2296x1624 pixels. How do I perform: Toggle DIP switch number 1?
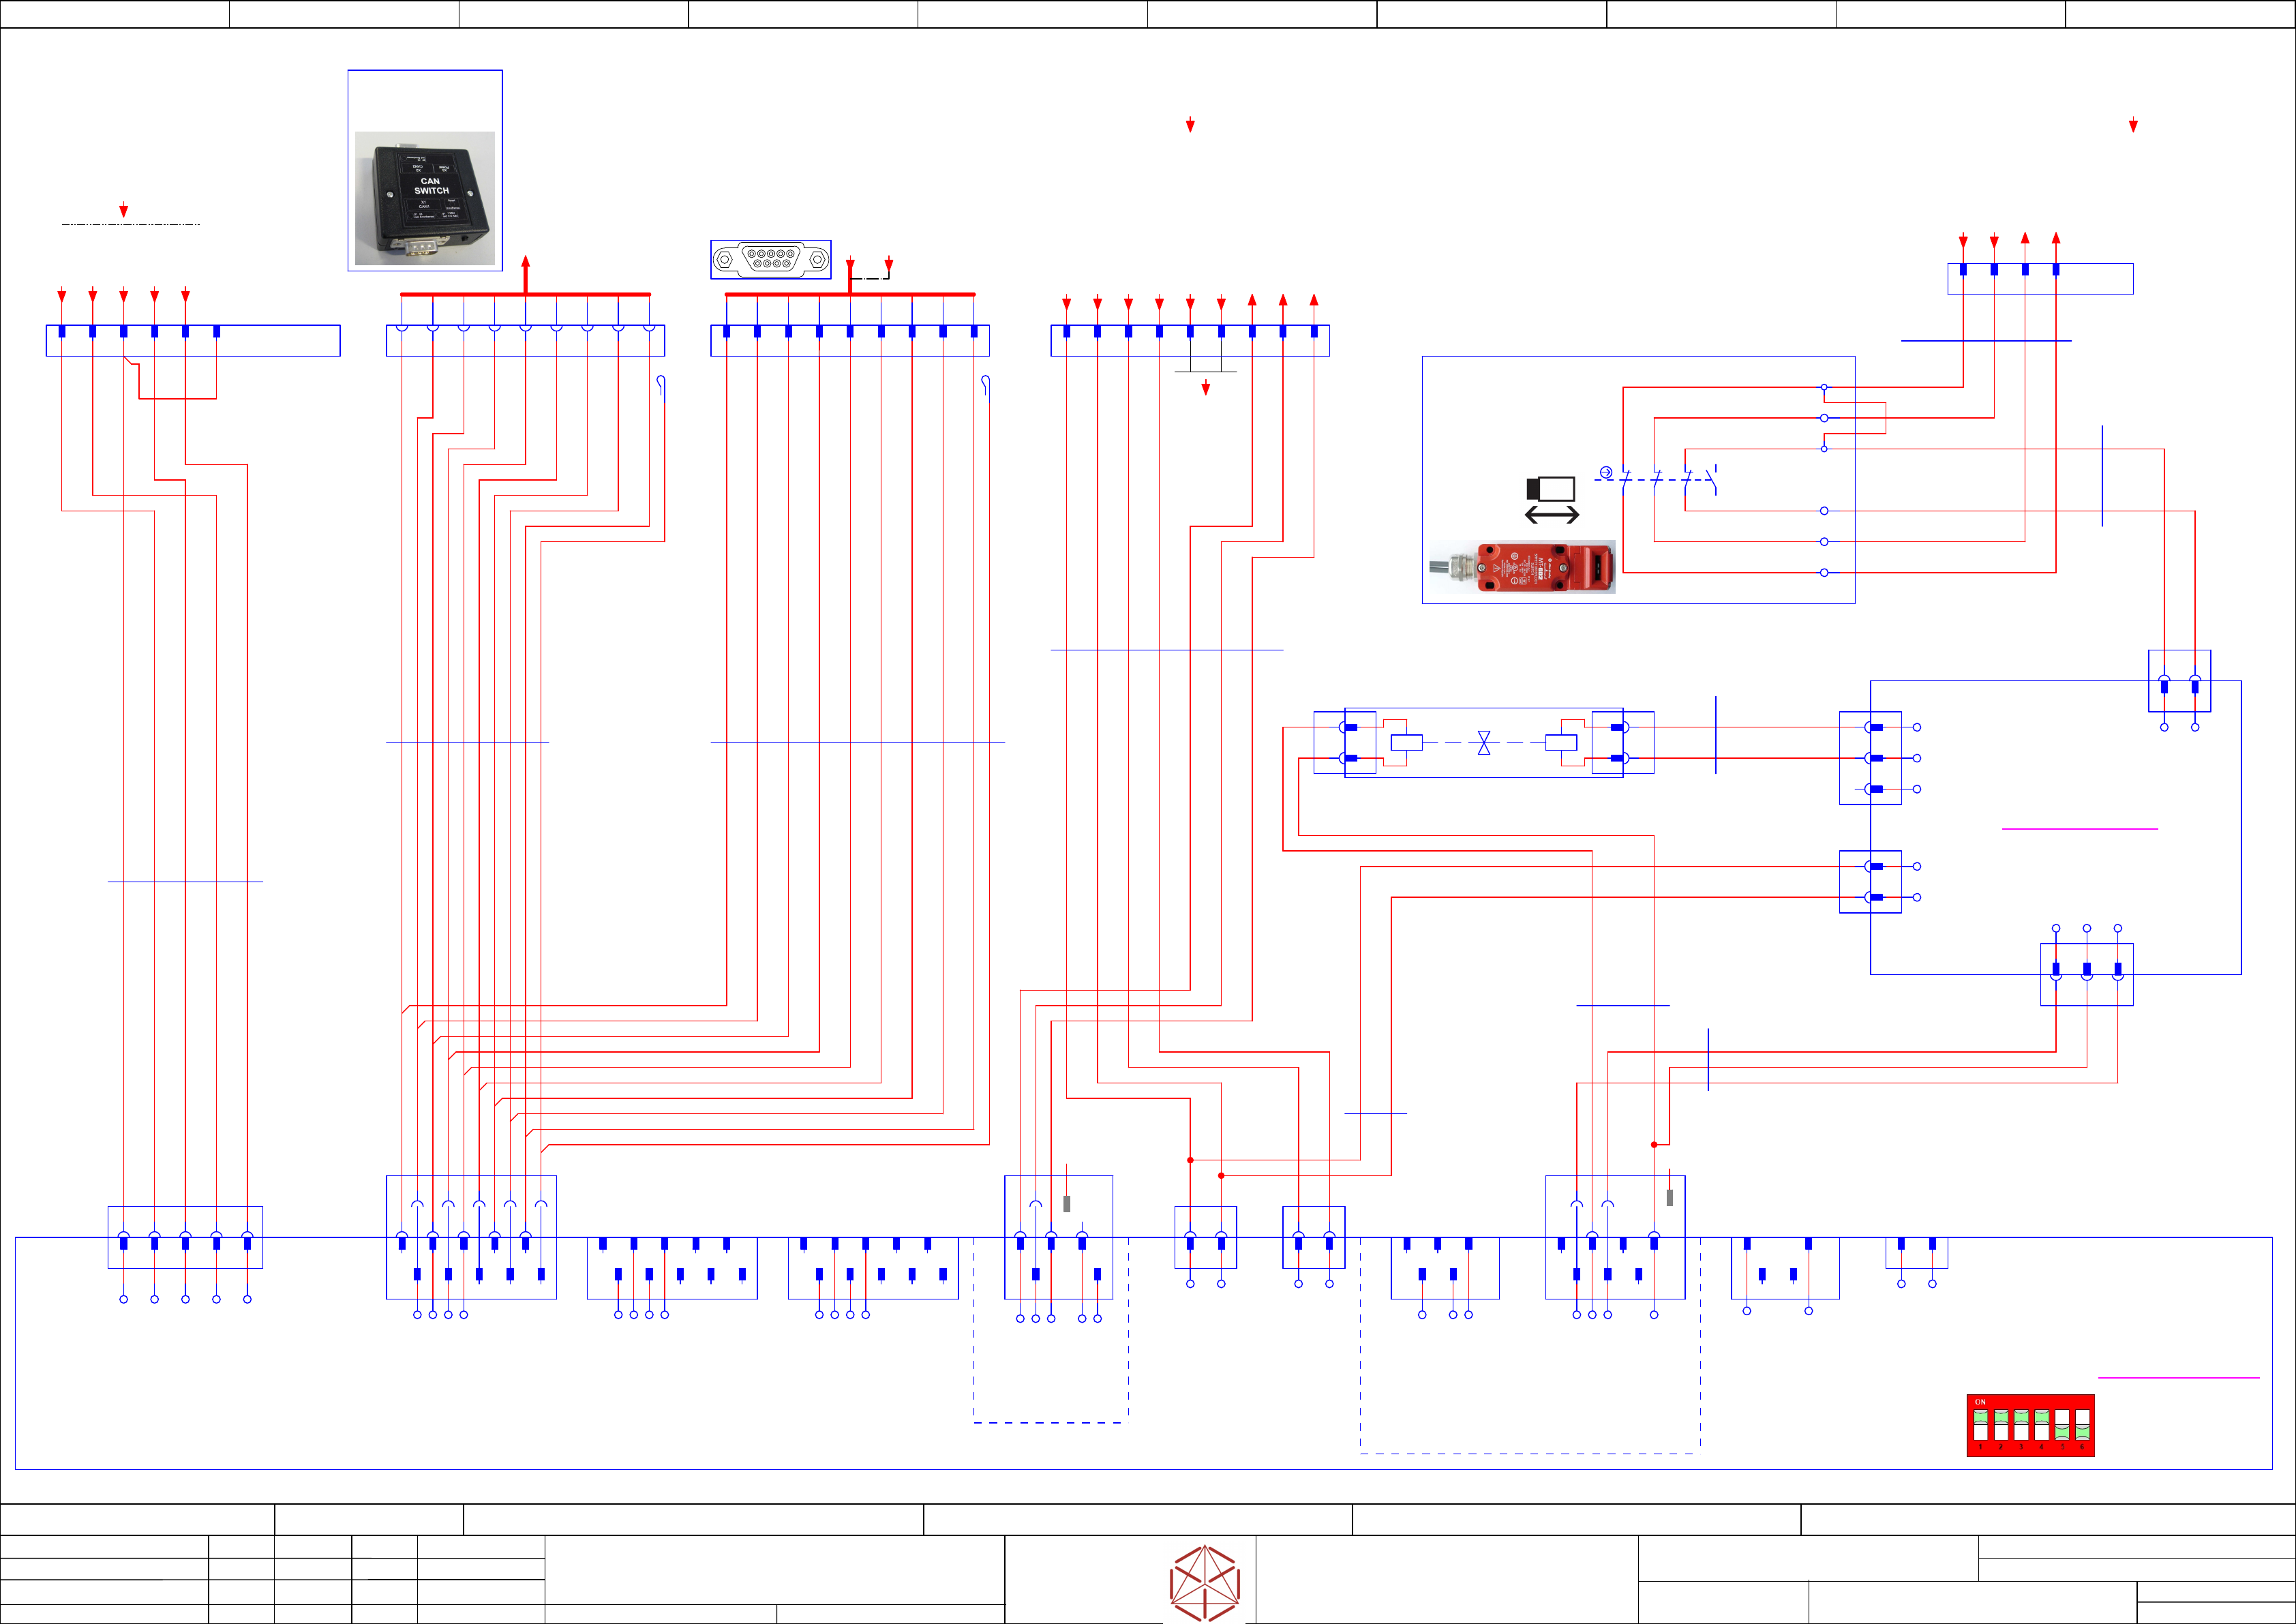coord(1980,1425)
